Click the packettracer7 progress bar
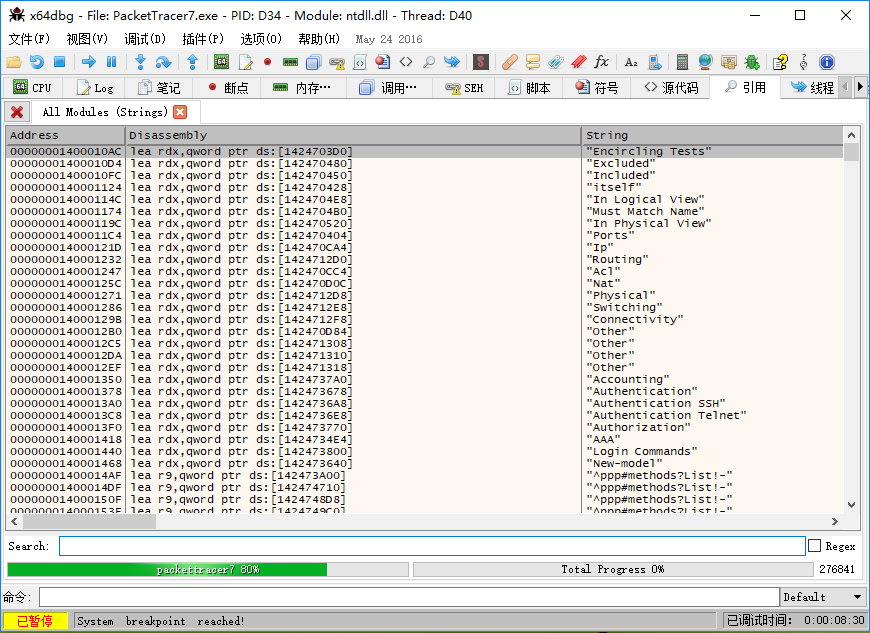 [207, 569]
